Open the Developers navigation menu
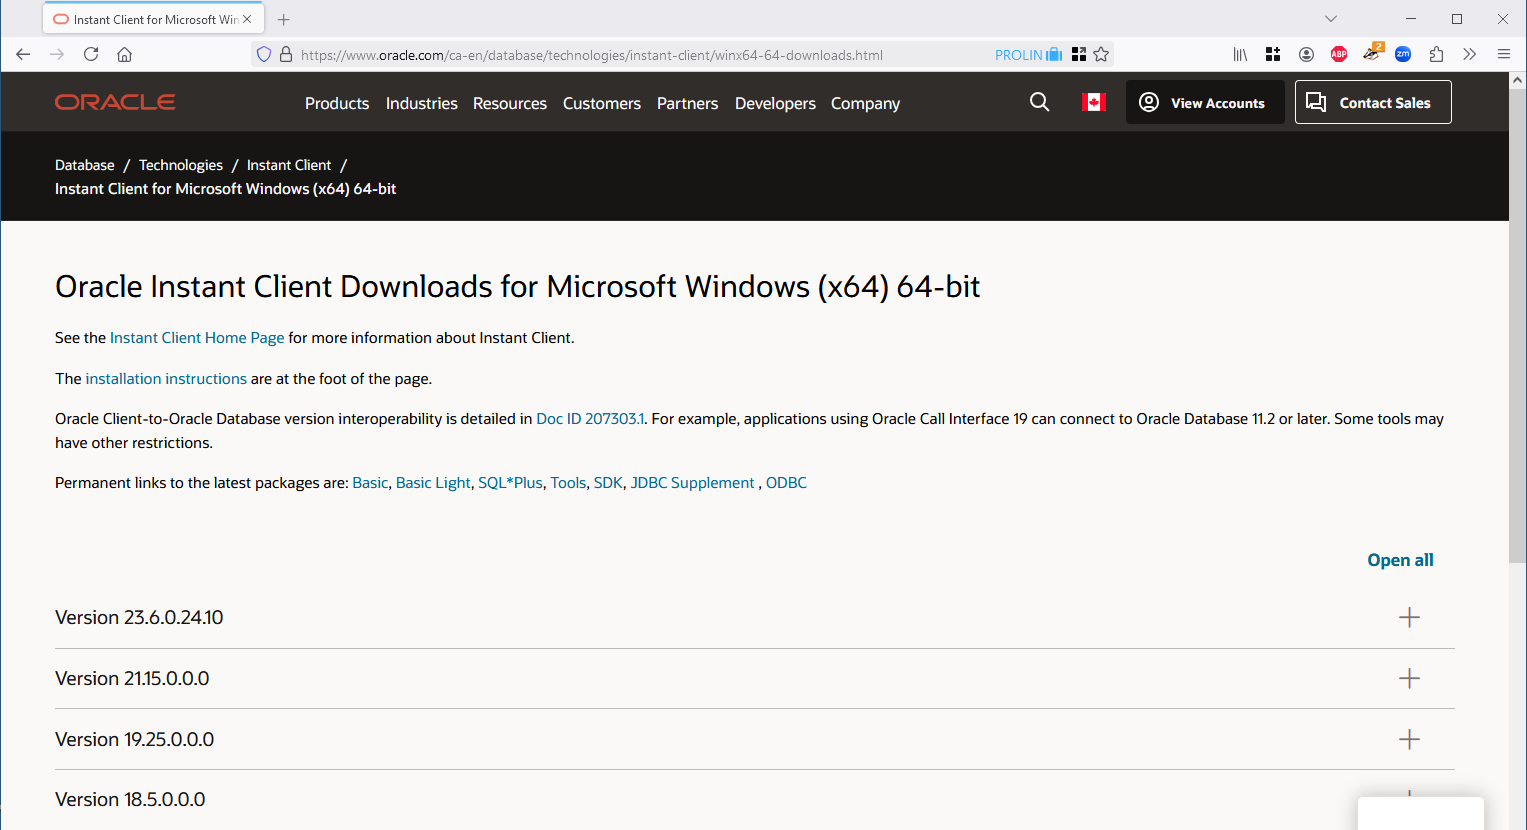Viewport: 1527px width, 830px height. 775,103
